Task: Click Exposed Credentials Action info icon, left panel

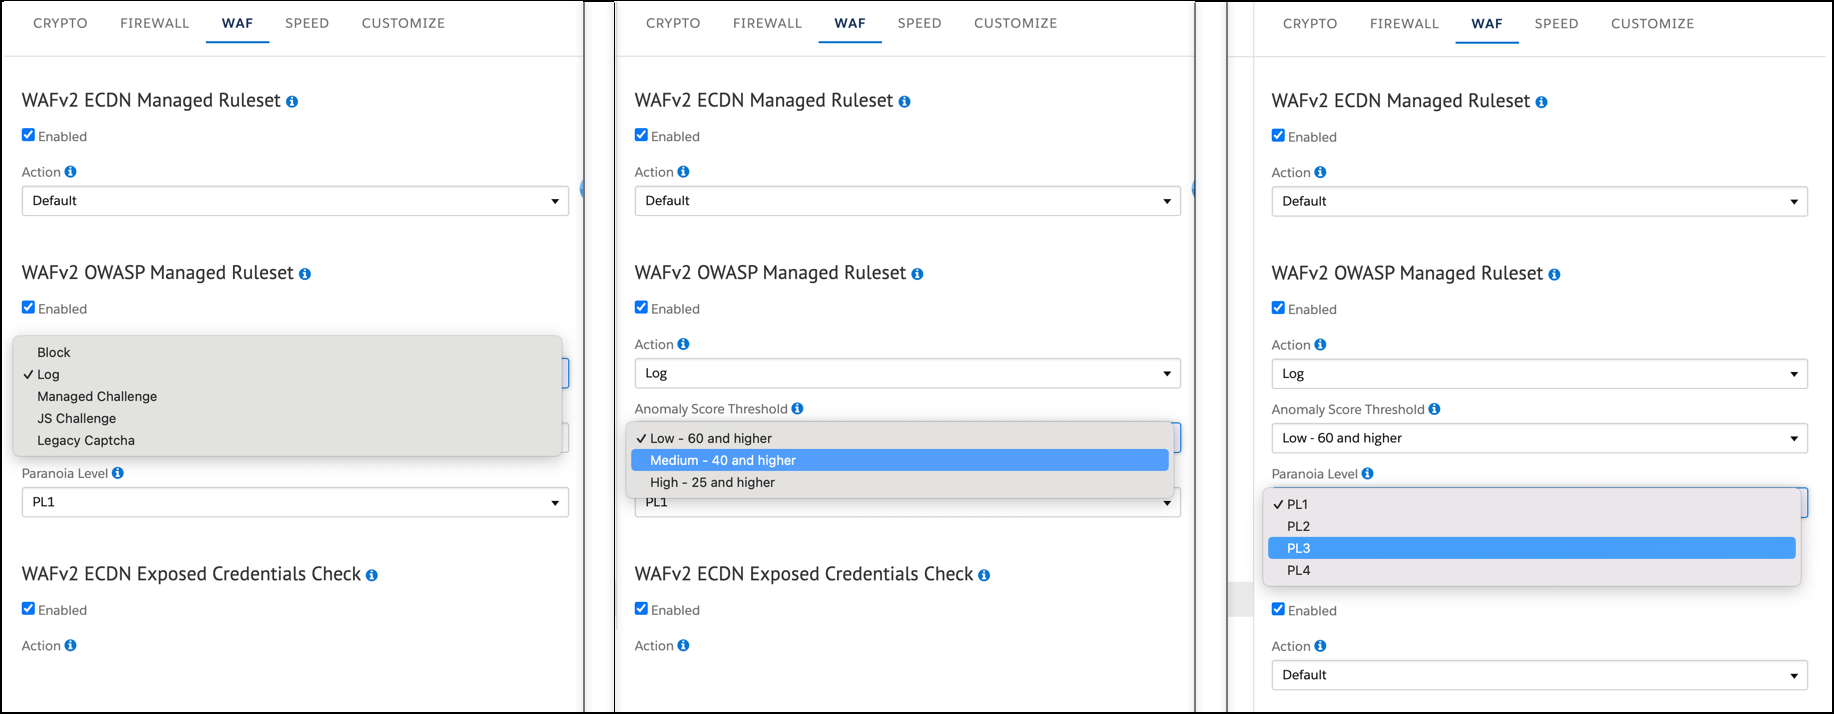Action: coord(71,645)
